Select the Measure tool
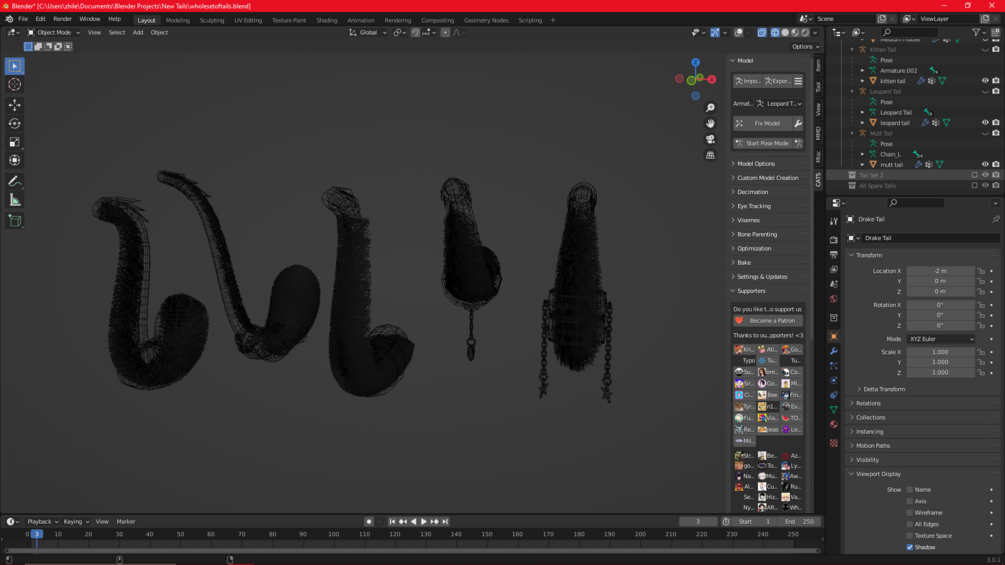Screen dimensions: 1005x565 [x=14, y=200]
